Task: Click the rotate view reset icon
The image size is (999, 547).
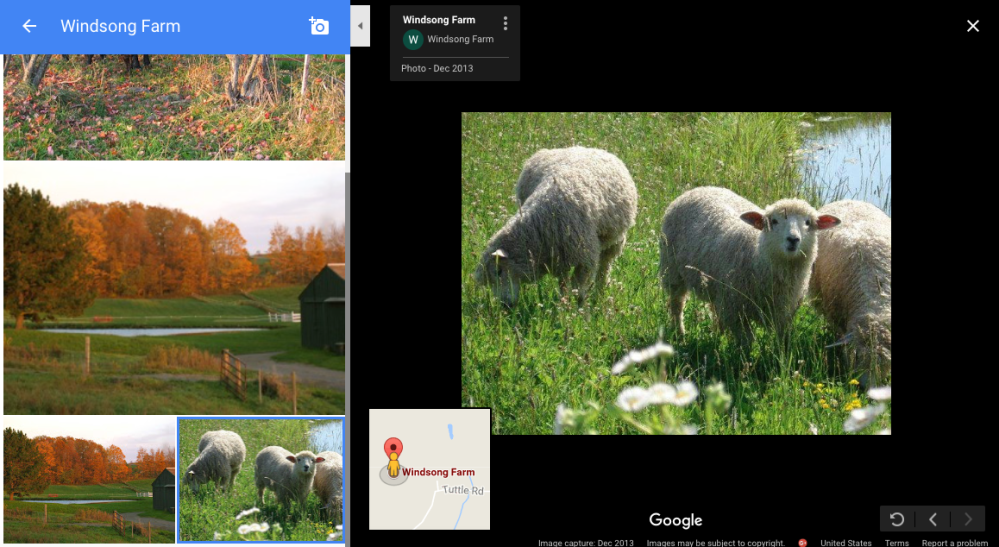Action: (897, 519)
